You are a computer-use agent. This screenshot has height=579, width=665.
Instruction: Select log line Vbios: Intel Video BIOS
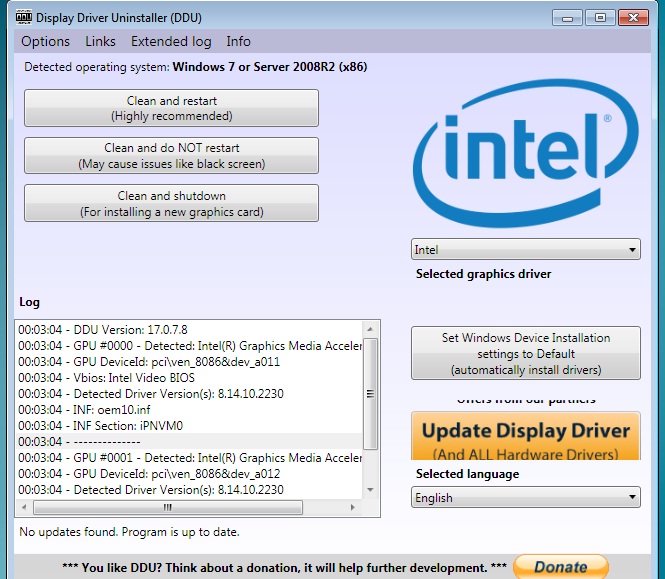coord(190,378)
